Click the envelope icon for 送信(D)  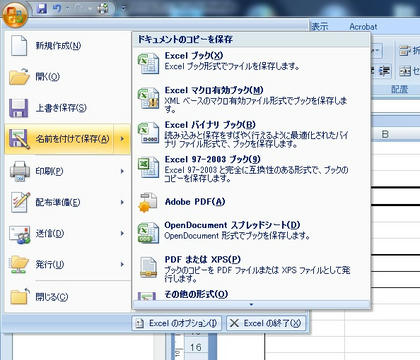click(x=20, y=234)
